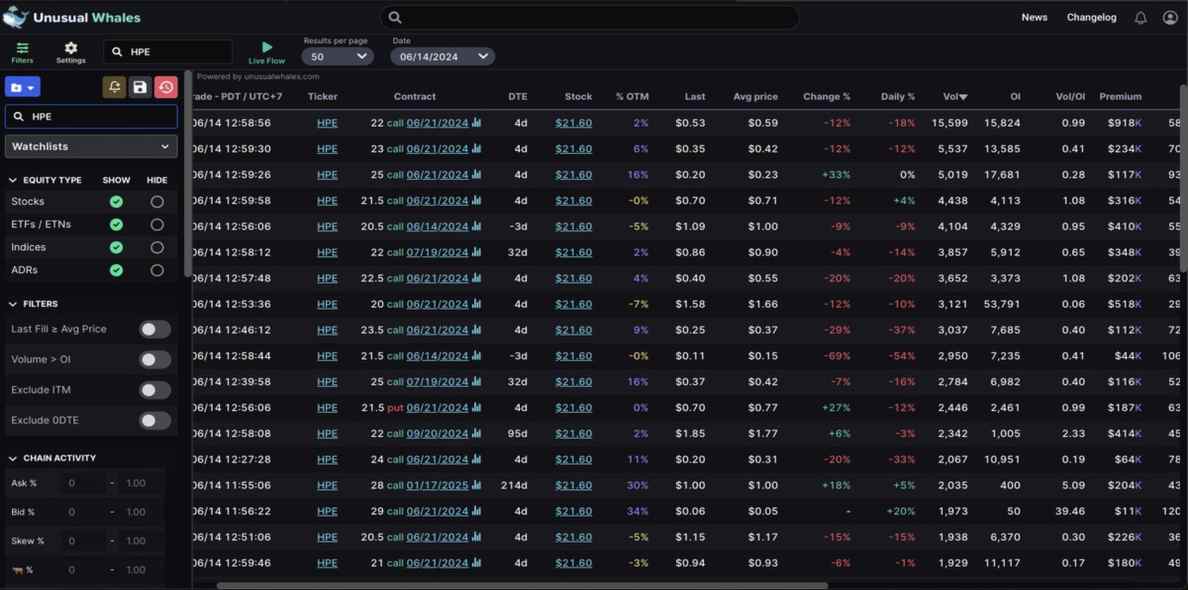Click the save disk icon button
The width and height of the screenshot is (1188, 590).
tap(140, 87)
